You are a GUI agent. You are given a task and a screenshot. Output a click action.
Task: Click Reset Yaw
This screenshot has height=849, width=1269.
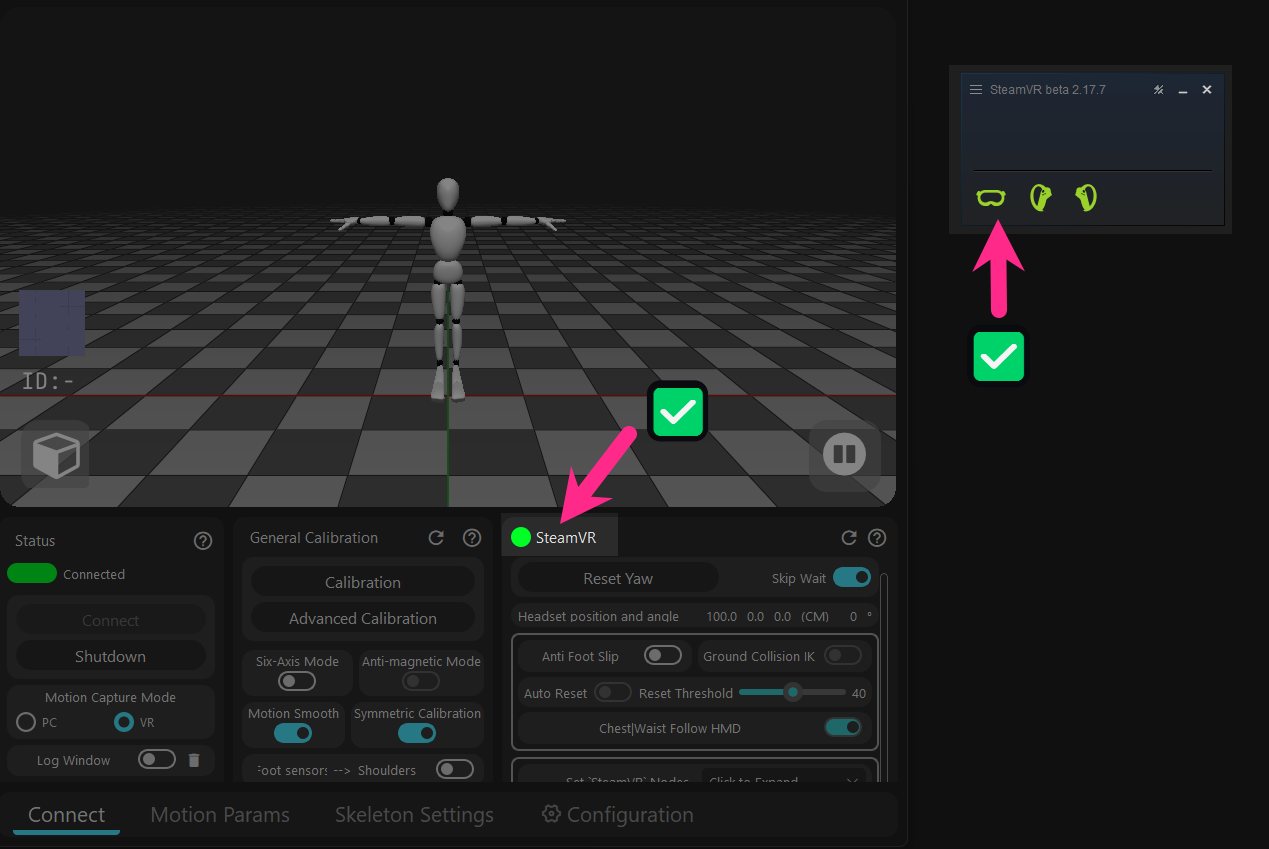(x=618, y=578)
